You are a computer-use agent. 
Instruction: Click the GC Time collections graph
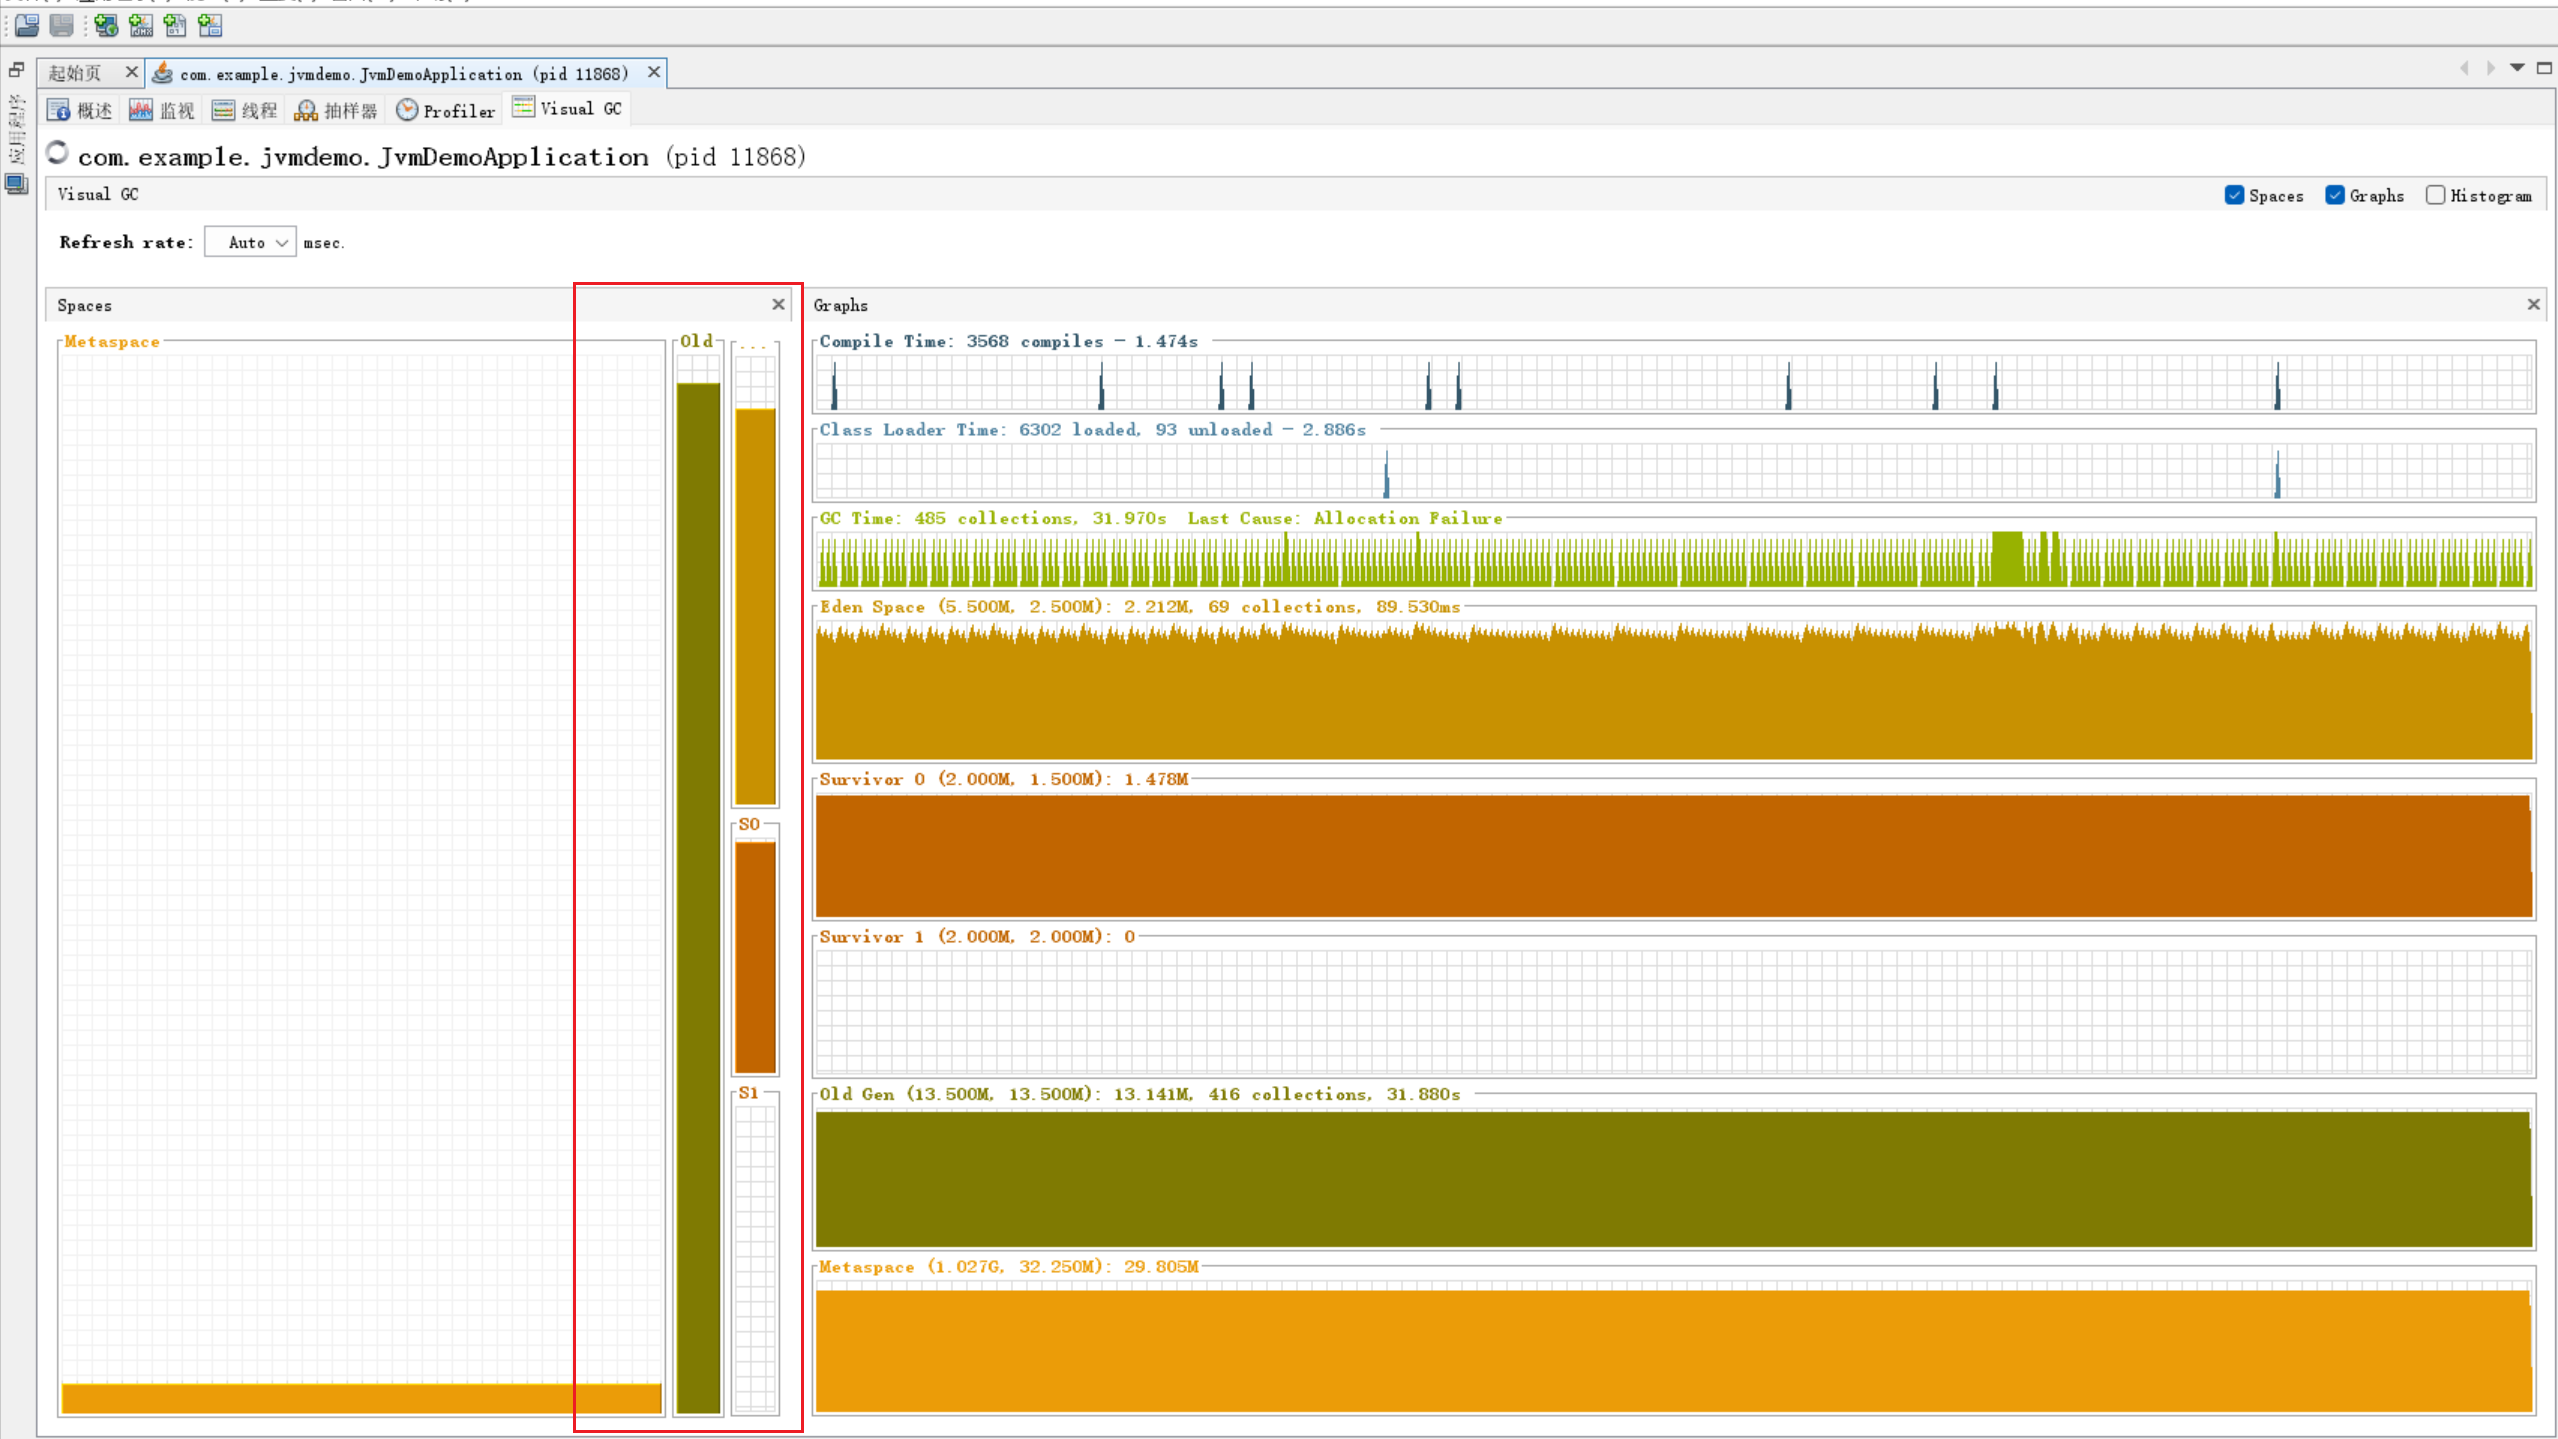click(x=1674, y=559)
